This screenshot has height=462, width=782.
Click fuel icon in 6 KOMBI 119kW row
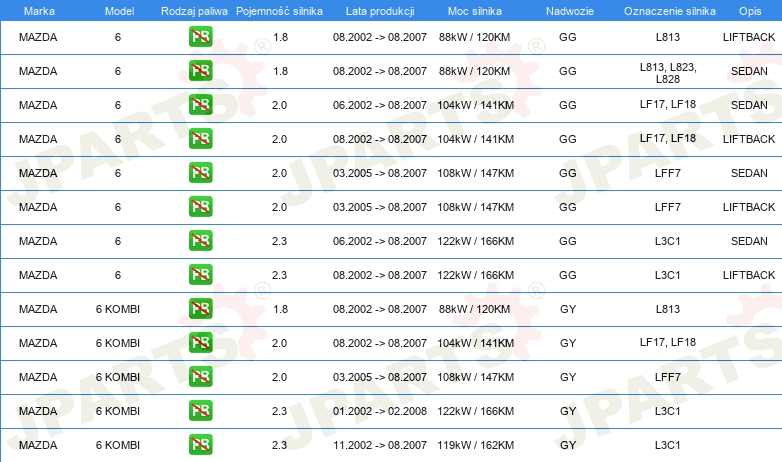[200, 444]
